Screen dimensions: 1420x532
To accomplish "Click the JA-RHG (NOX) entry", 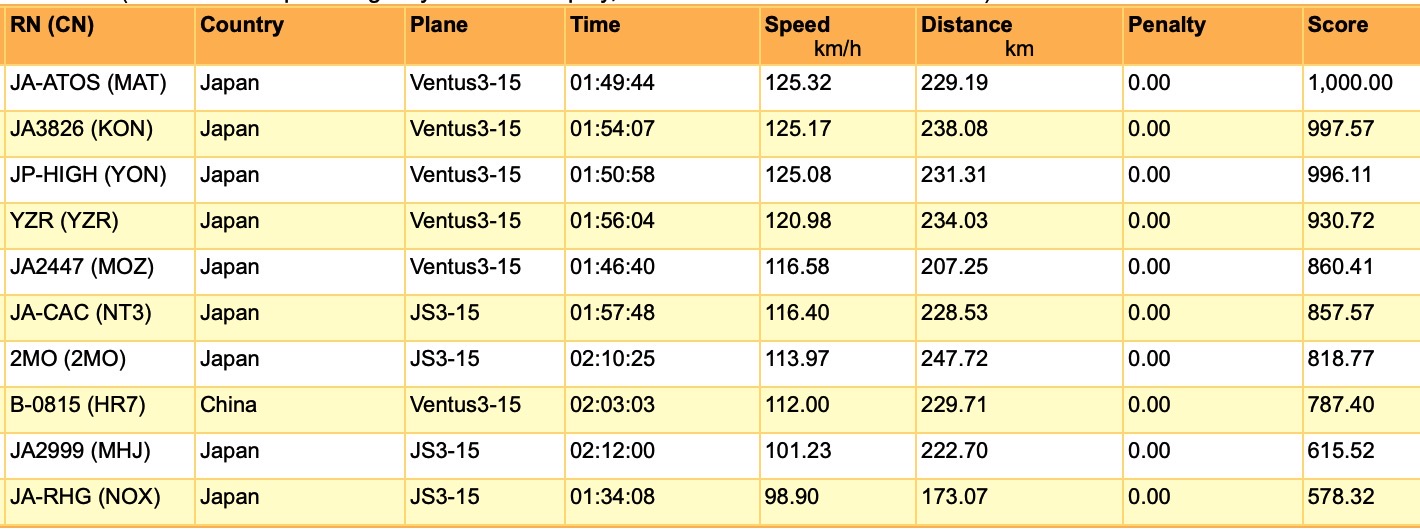I will (x=85, y=497).
